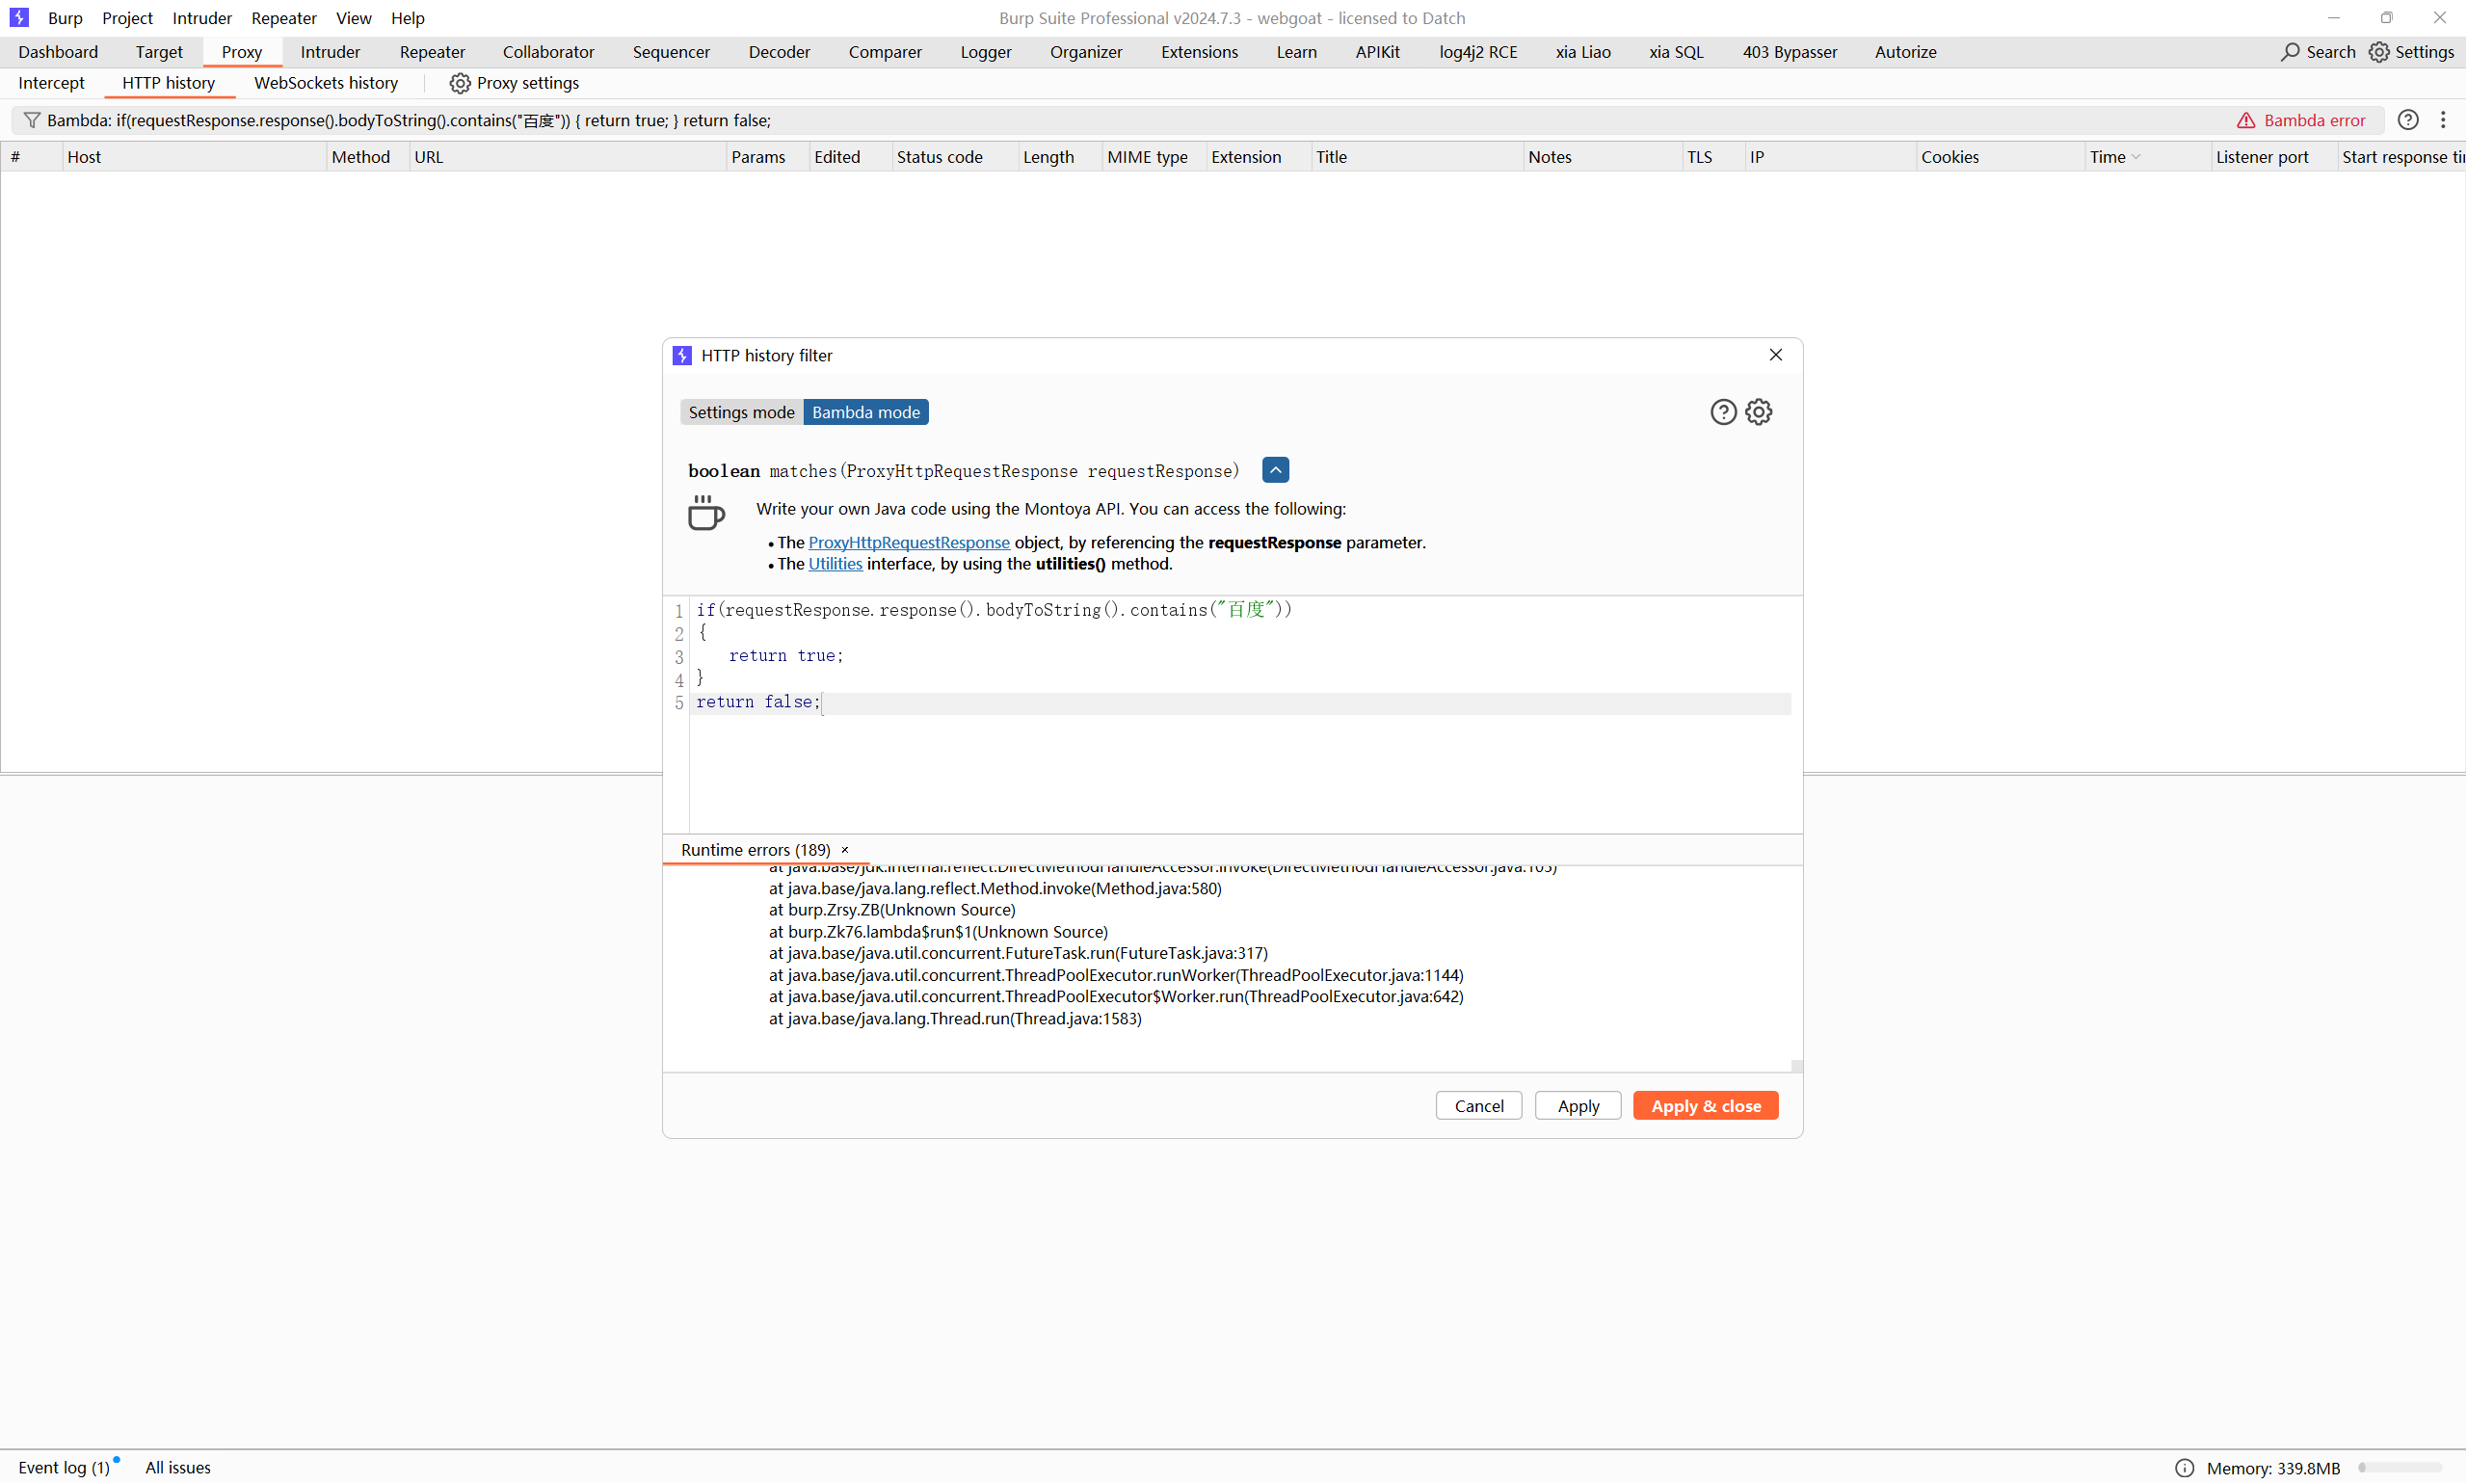Open the View menu
The width and height of the screenshot is (2467, 1484).
coord(353,18)
